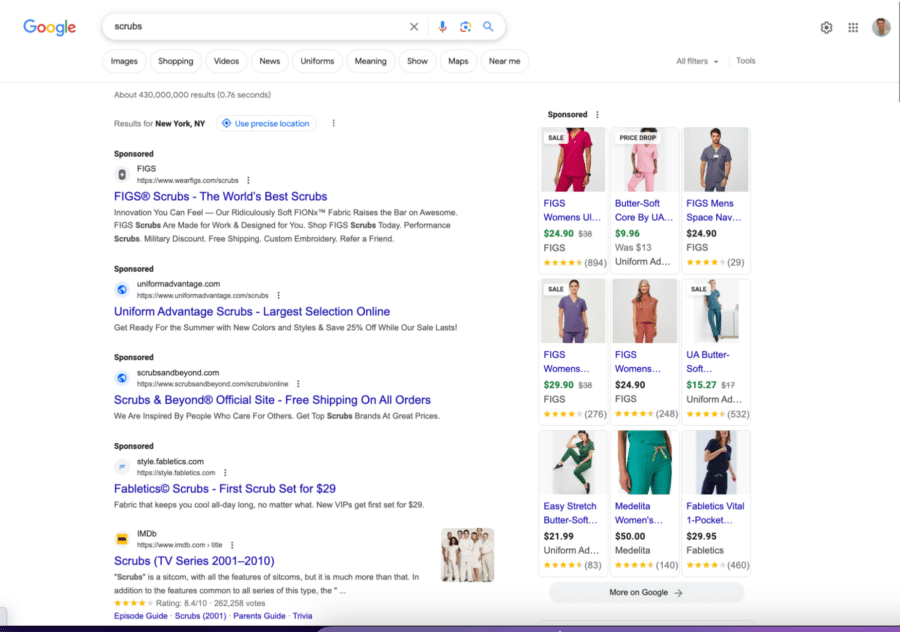The width and height of the screenshot is (900, 632).
Task: Open Google Lens image search icon
Action: point(465,26)
